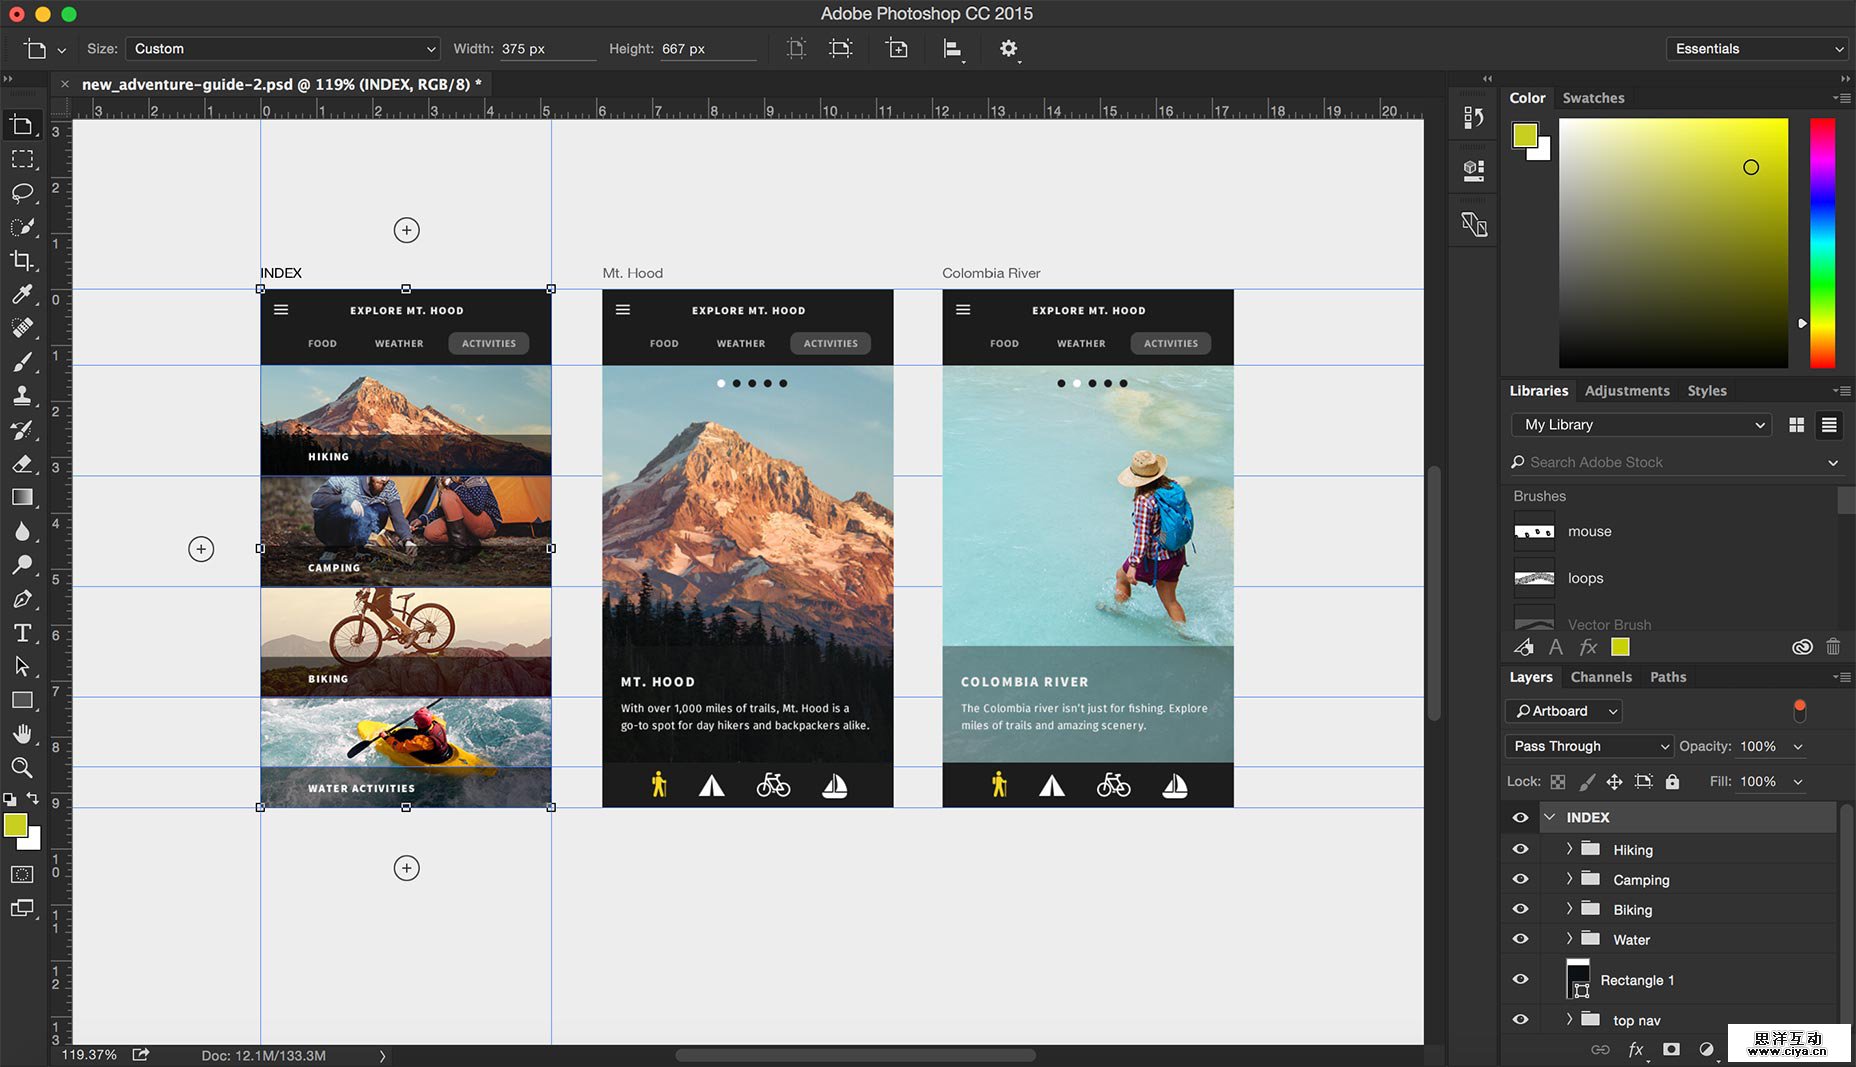Select the Lasso tool
This screenshot has width=1856, height=1067.
[23, 193]
